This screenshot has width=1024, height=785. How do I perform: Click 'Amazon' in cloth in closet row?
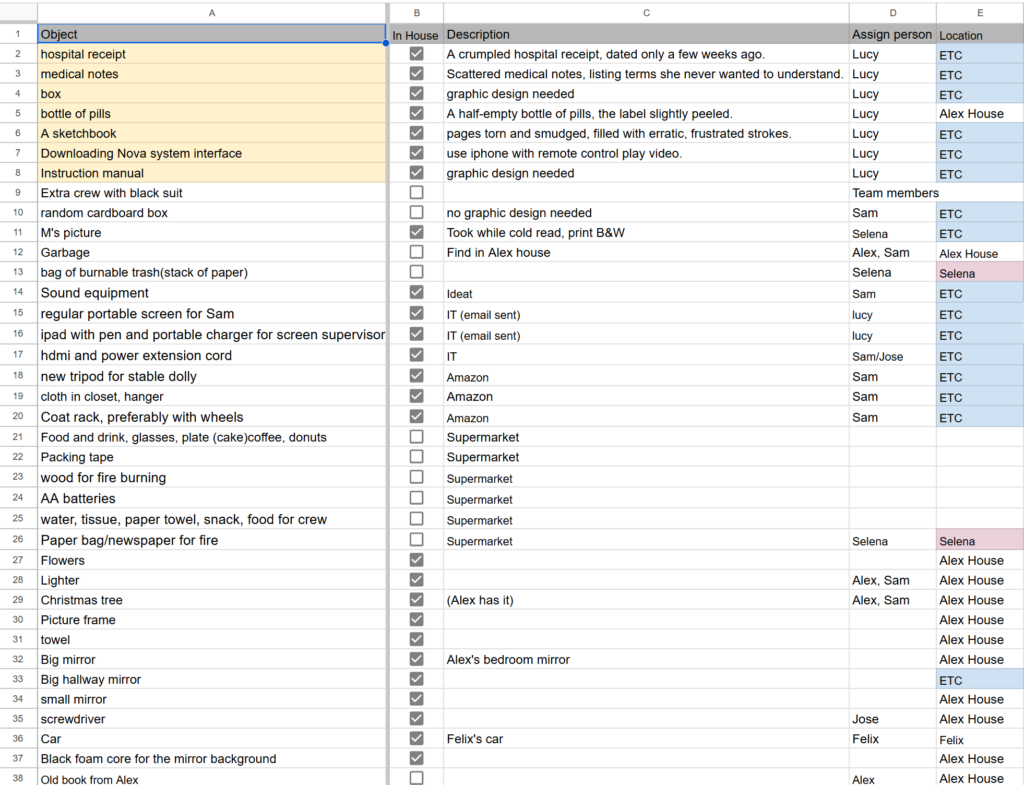[x=646, y=396]
